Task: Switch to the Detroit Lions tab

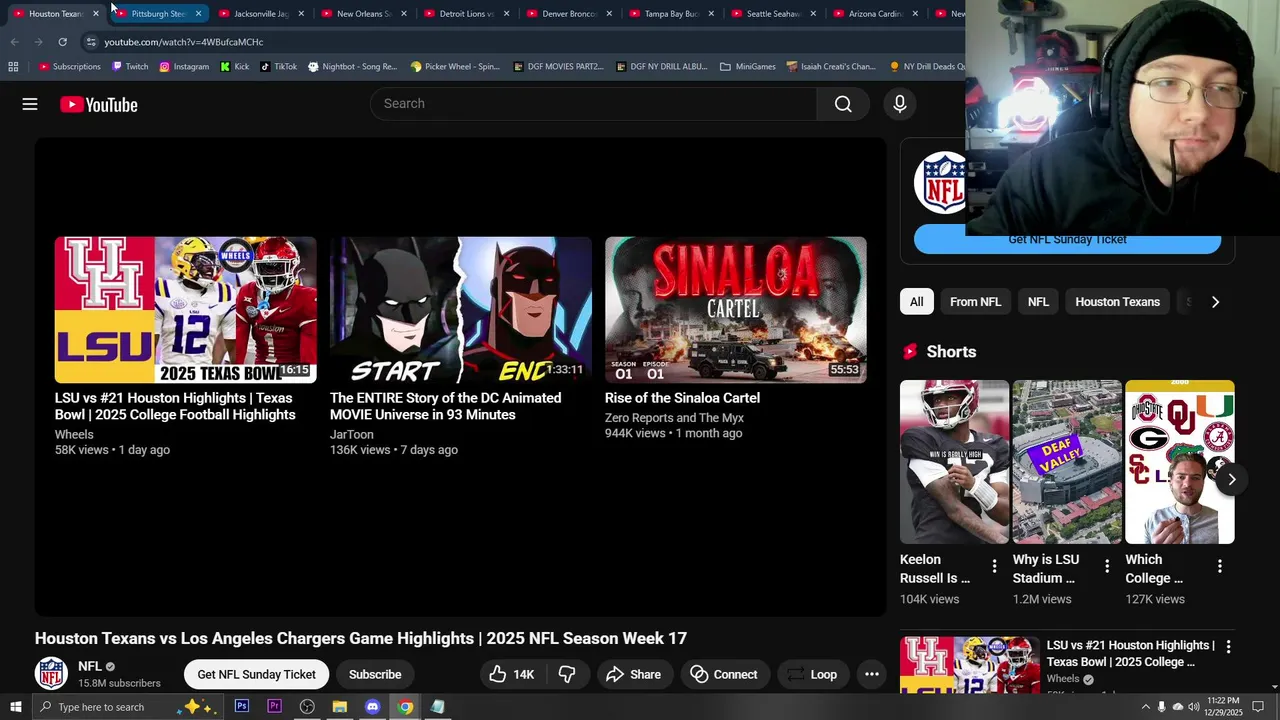Action: coord(466,14)
